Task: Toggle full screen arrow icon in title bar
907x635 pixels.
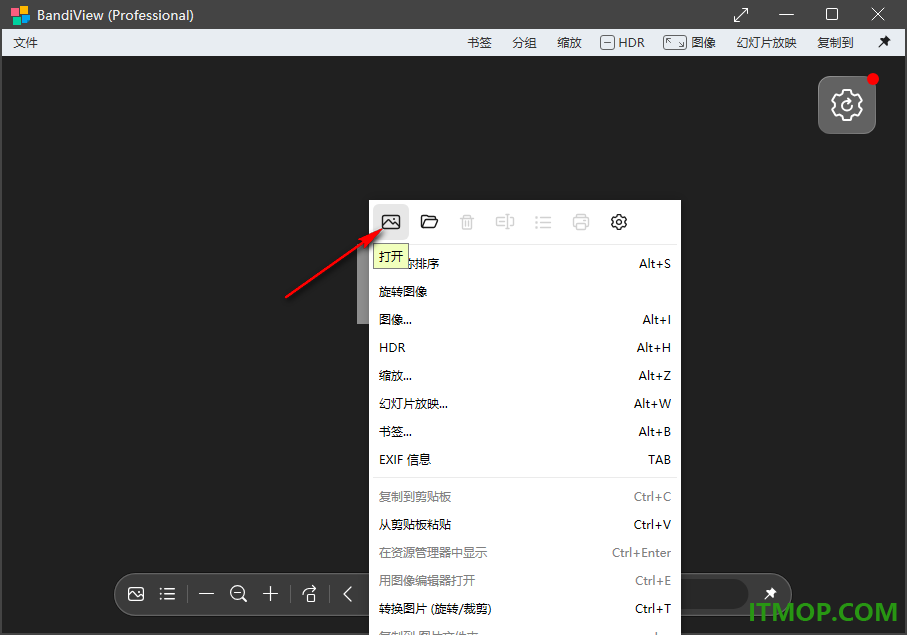Action: tap(741, 14)
